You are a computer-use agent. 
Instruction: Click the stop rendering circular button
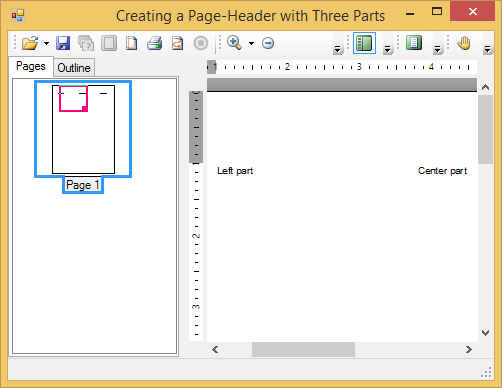[201, 43]
